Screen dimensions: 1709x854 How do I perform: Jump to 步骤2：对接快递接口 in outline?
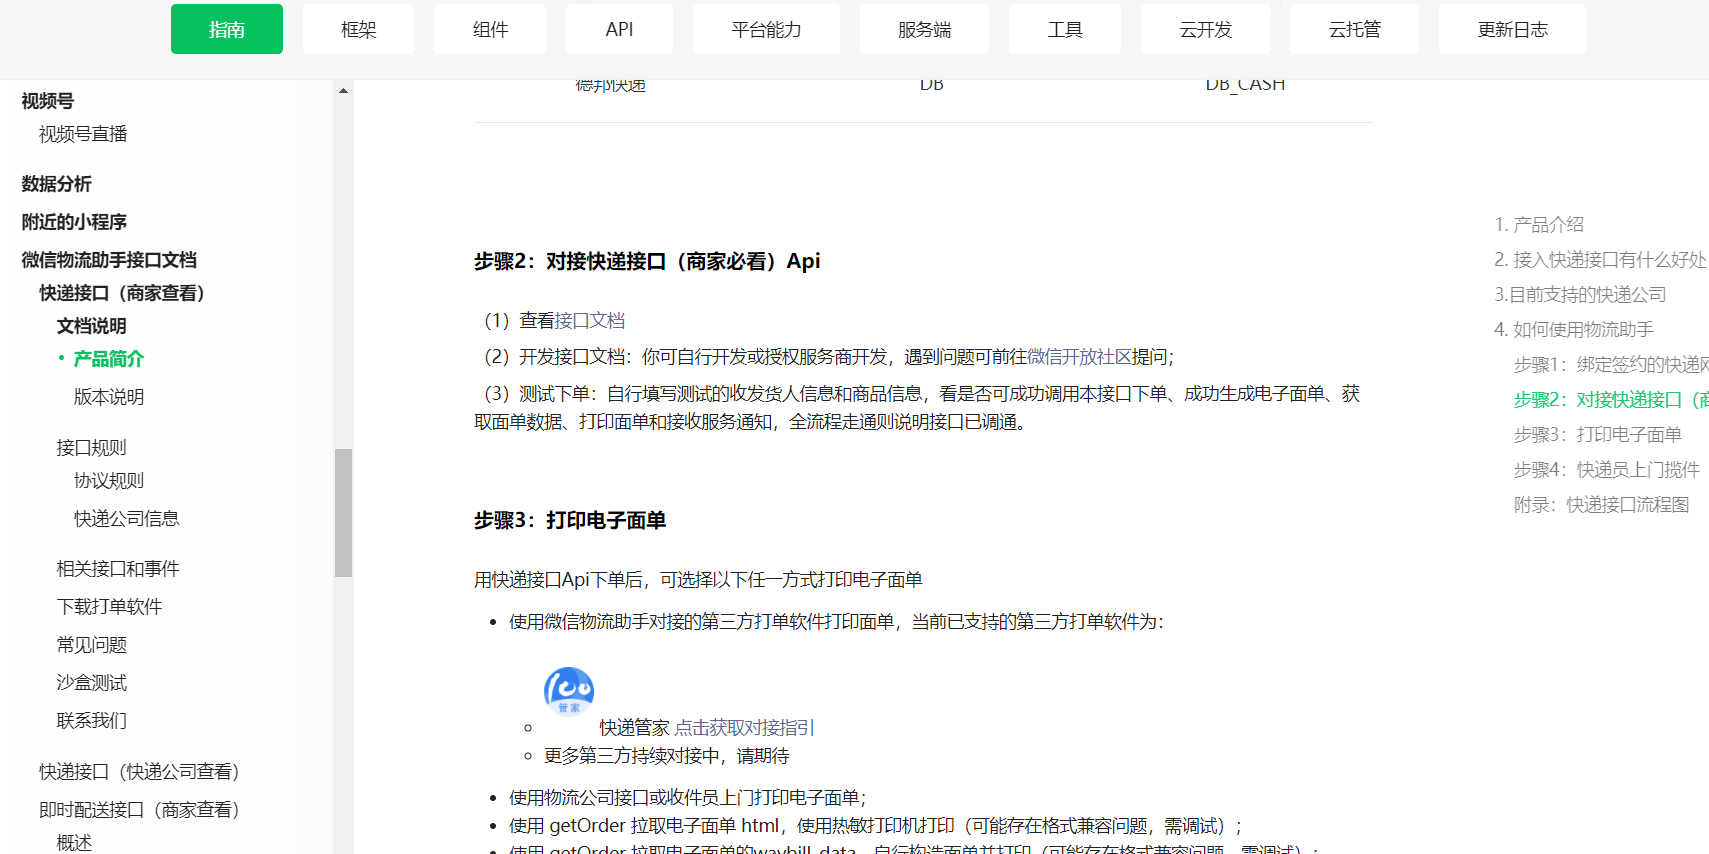(1611, 400)
